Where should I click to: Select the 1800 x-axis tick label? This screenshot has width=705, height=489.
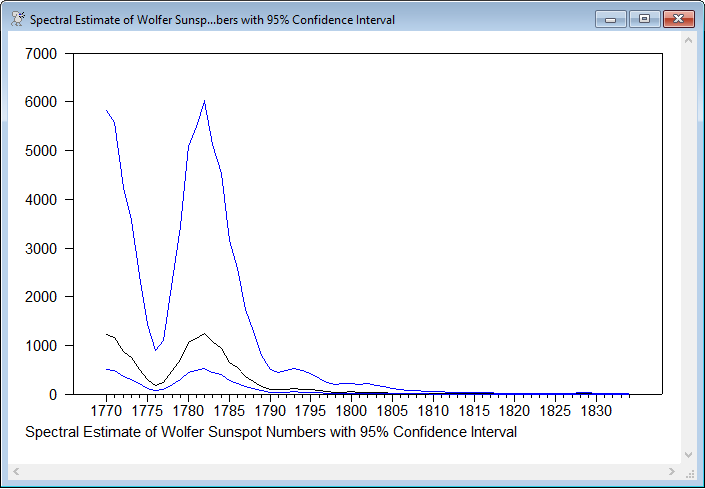351,411
